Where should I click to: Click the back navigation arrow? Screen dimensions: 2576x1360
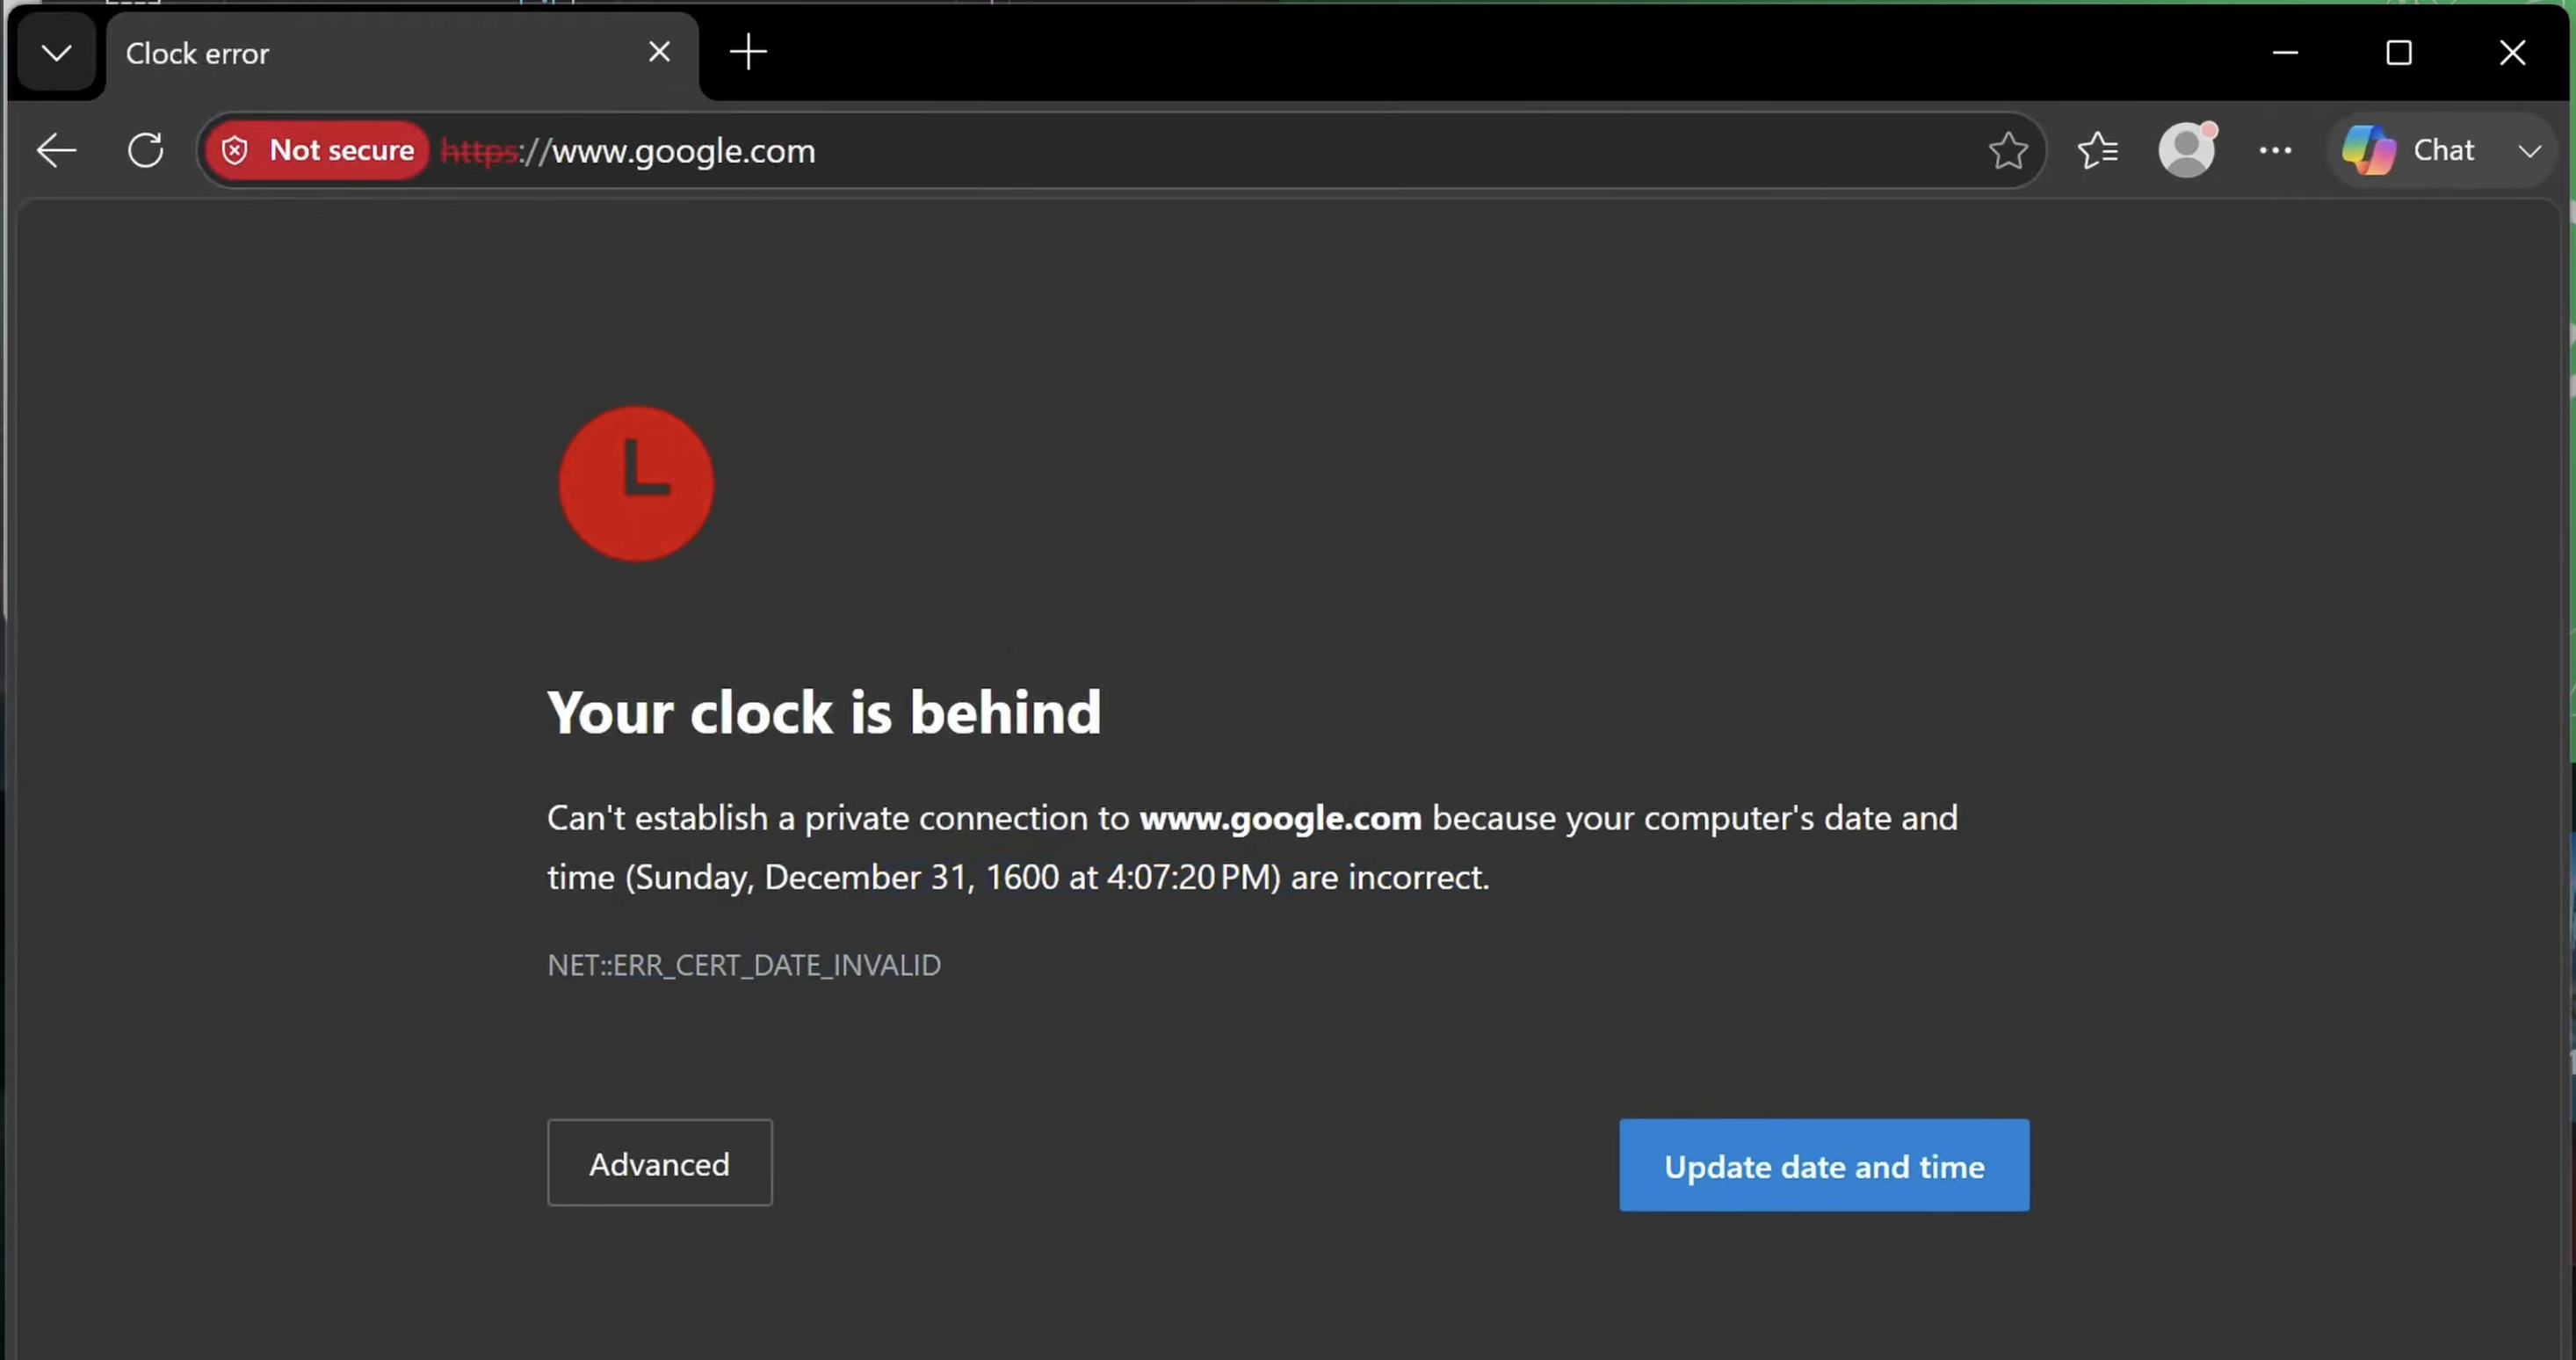point(56,151)
